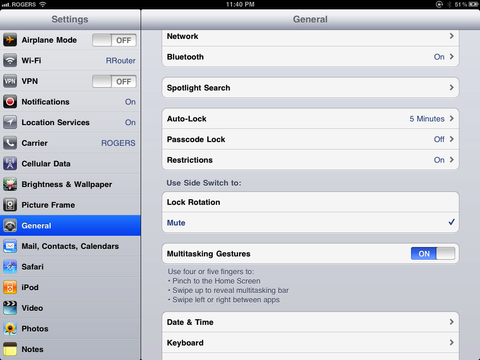Open Keyboard settings chevron
The image size is (480, 360).
point(452,342)
